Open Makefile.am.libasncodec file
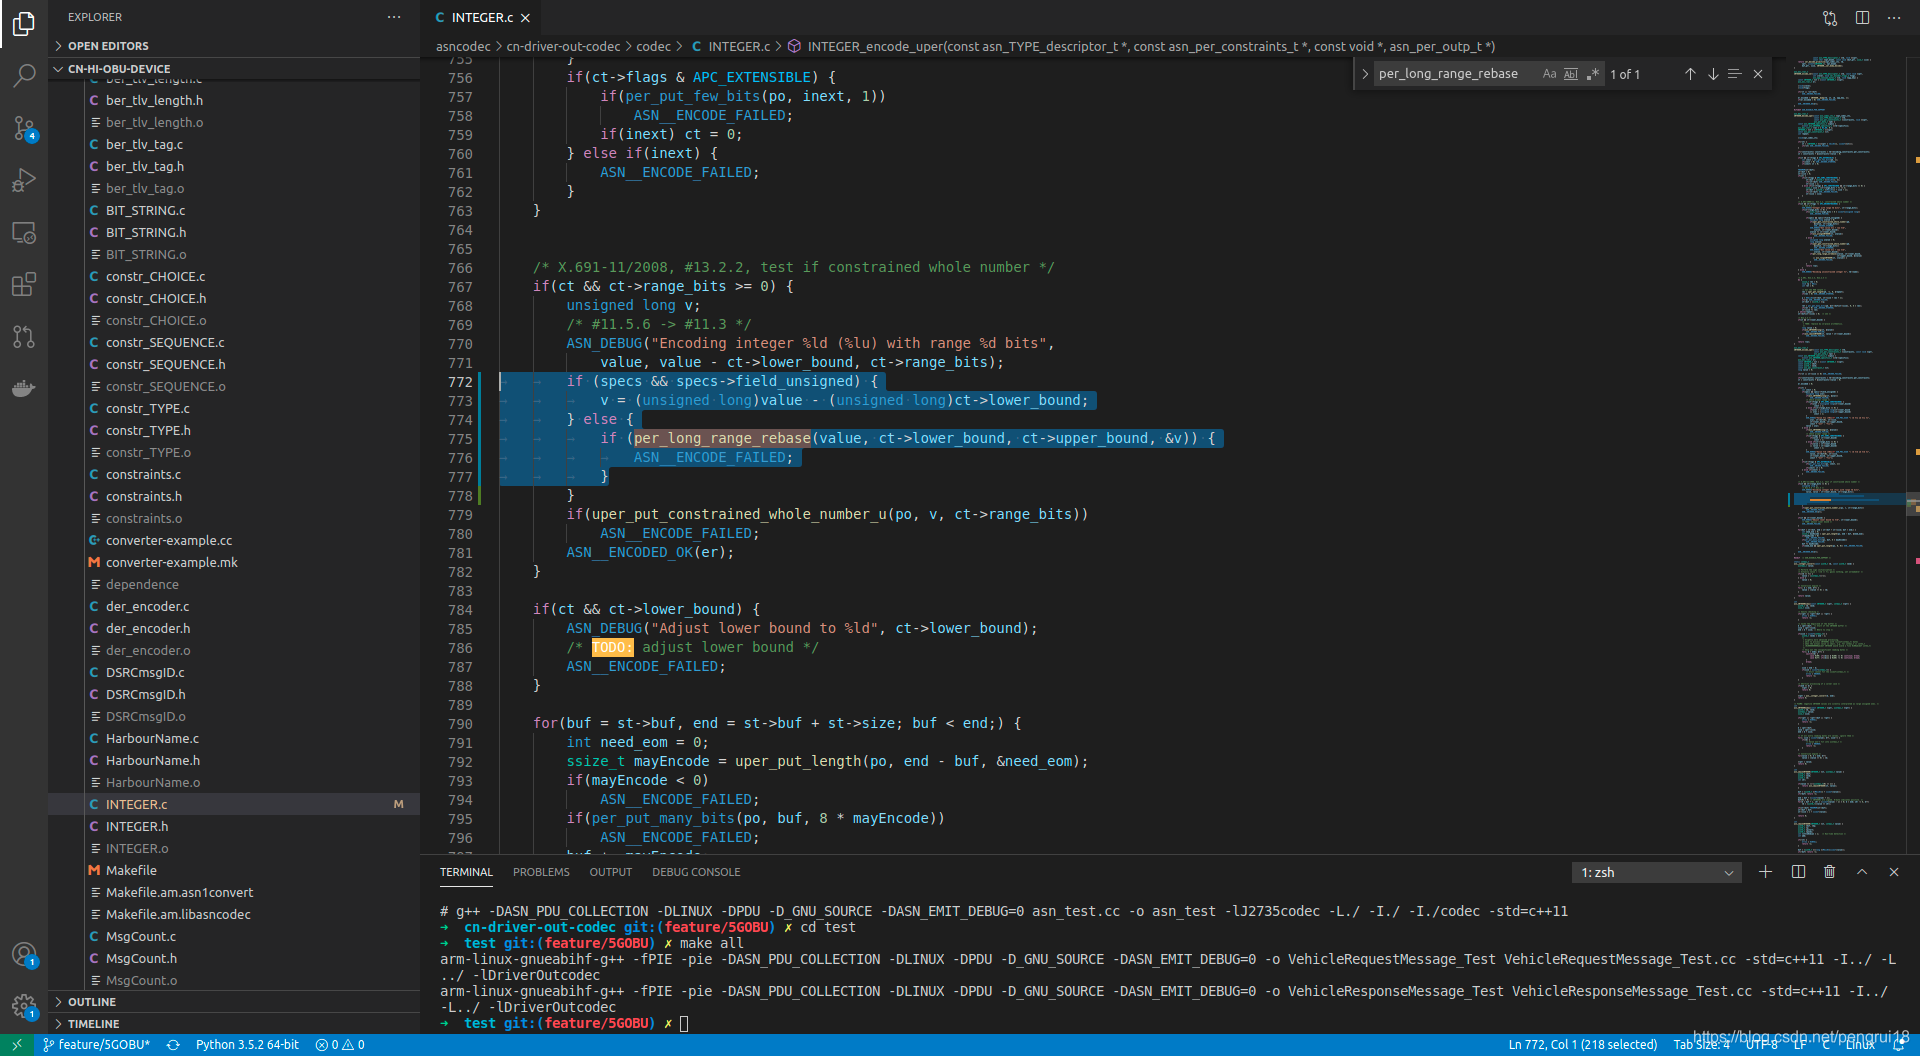The height and width of the screenshot is (1056, 1920). click(x=178, y=914)
